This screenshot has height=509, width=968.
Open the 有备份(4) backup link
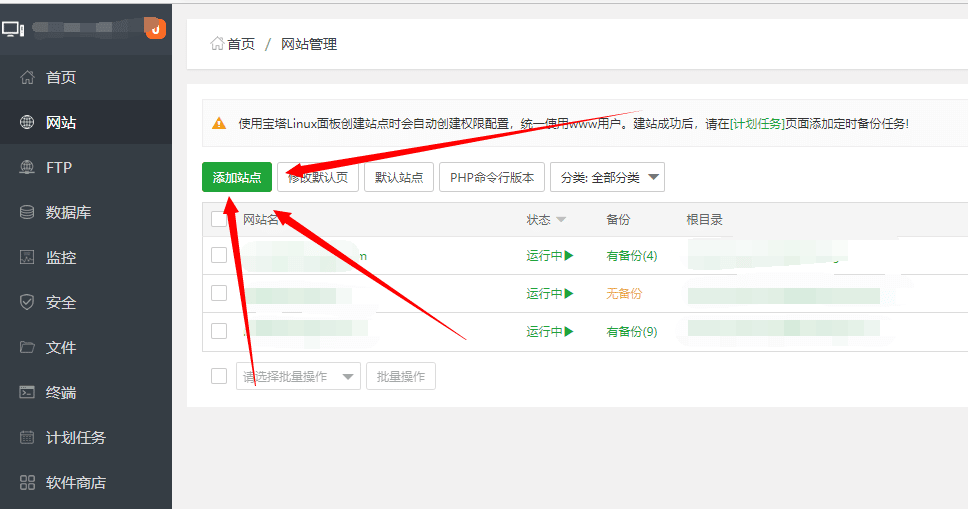[x=632, y=256]
